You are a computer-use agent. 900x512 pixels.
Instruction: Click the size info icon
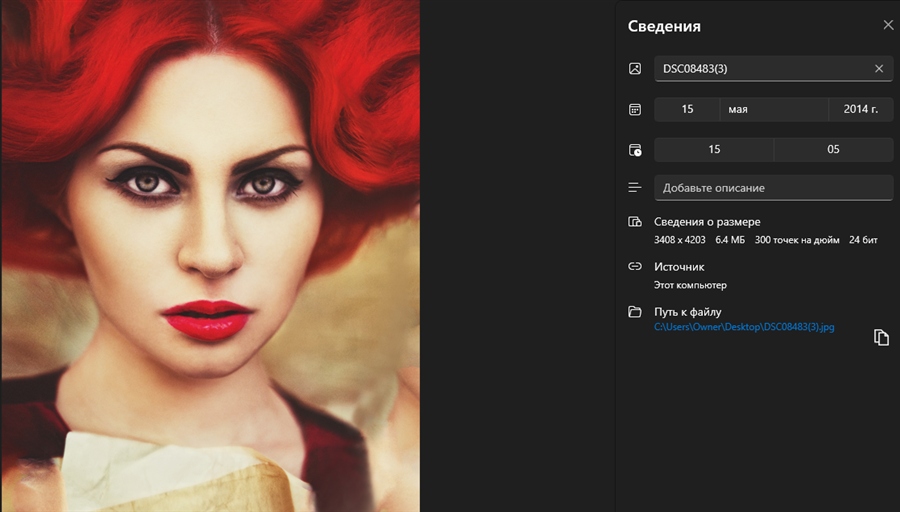coord(634,222)
